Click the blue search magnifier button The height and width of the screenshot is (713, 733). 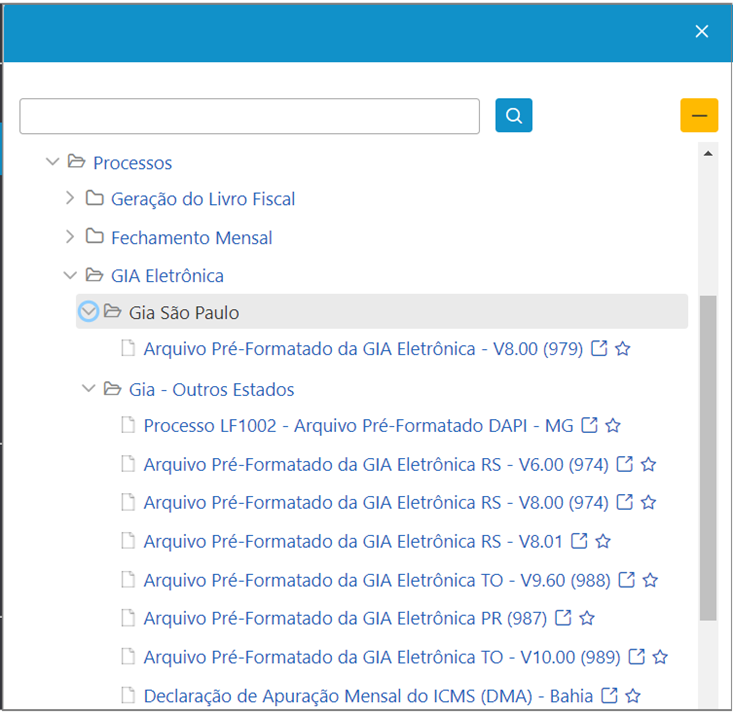point(513,115)
